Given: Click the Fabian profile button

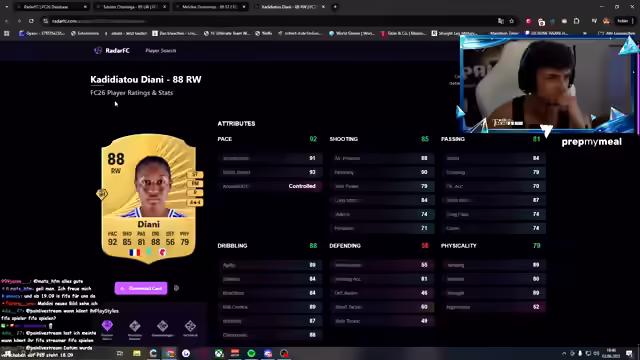Looking at the screenshot, I should (x=622, y=21).
